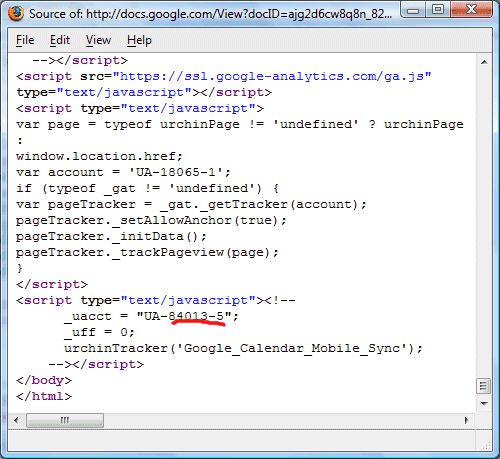This screenshot has height=459, width=500.
Task: Click pageTracker._trackPageview(page) line
Action: (x=147, y=252)
